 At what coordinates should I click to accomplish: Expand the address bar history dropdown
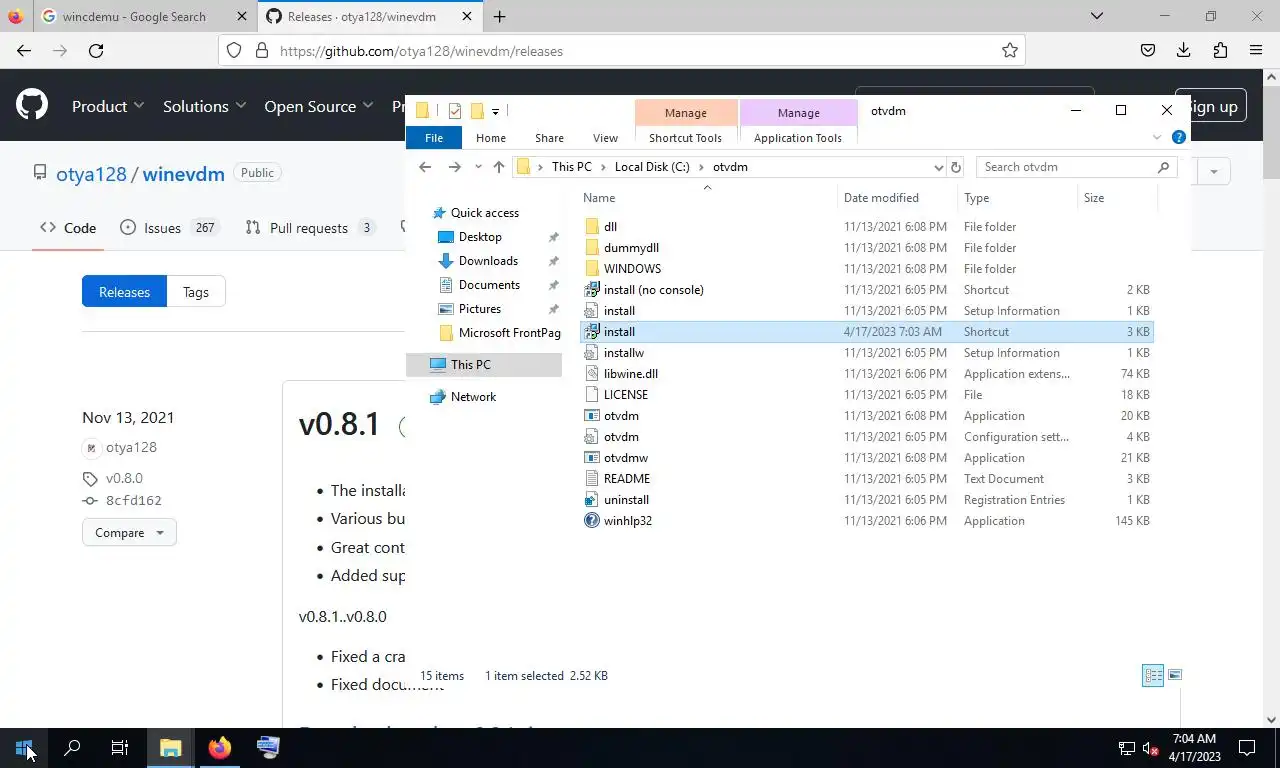click(938, 167)
